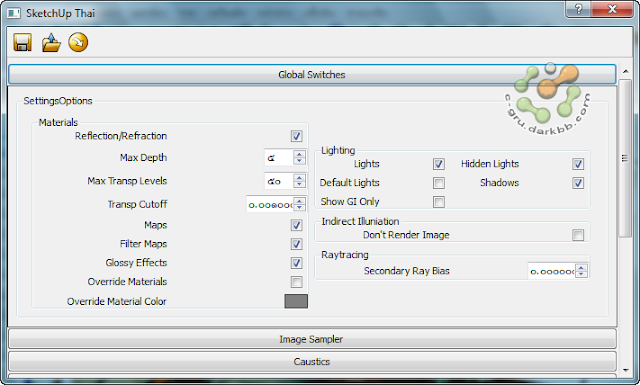This screenshot has width=640, height=385.
Task: Enable the Show GI Only checkbox
Action: coord(439,202)
